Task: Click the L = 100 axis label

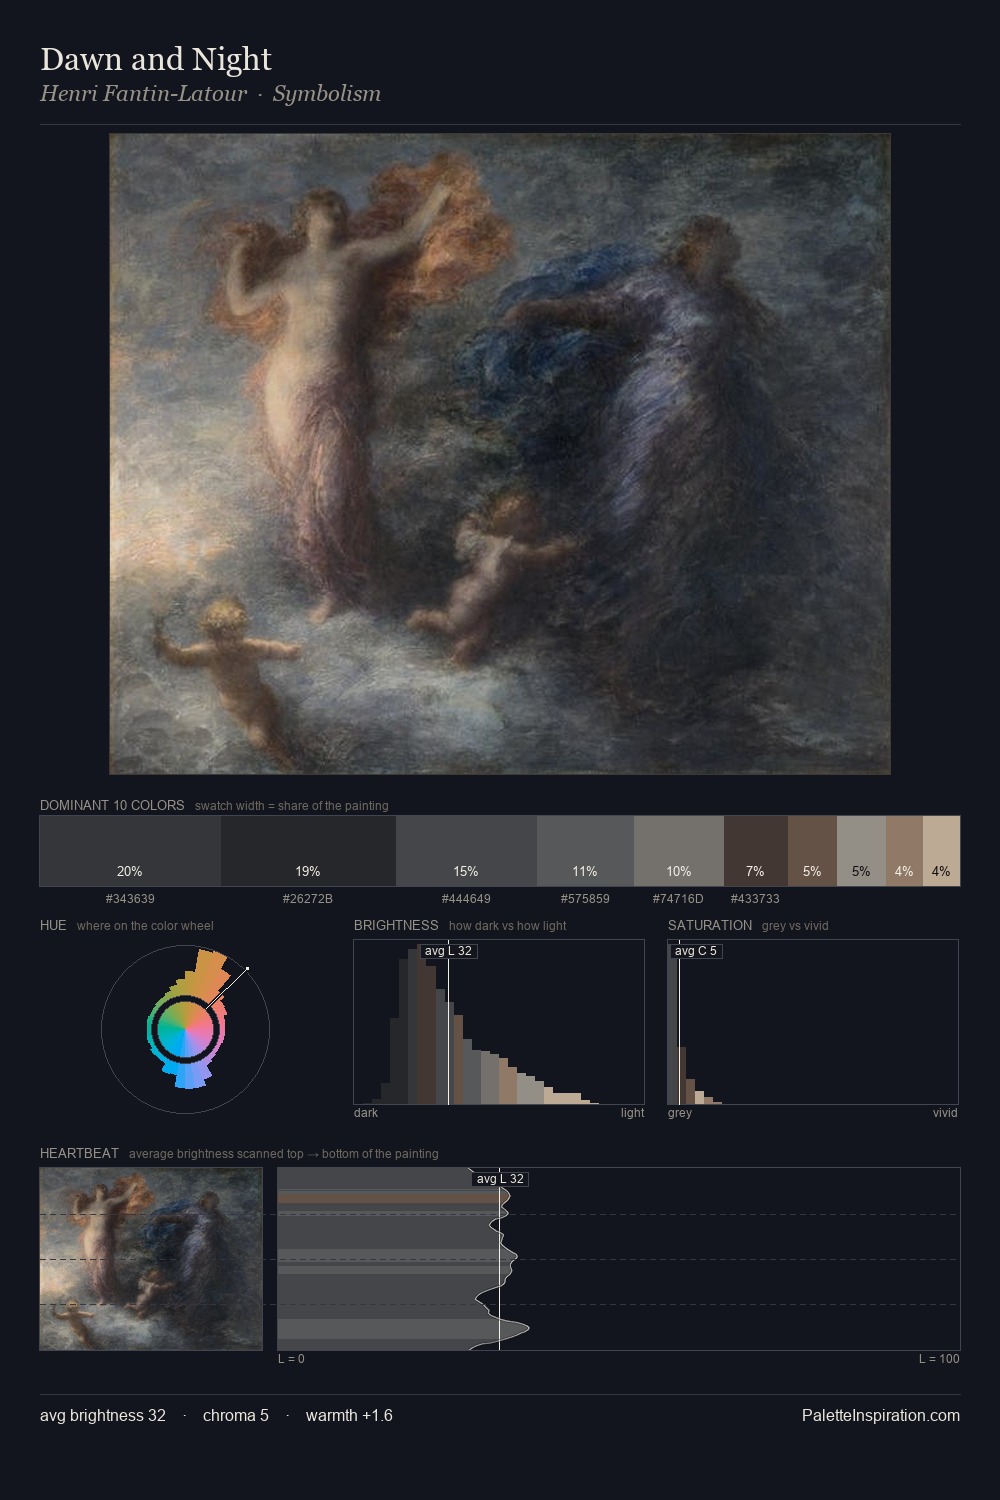Action: (x=939, y=1359)
